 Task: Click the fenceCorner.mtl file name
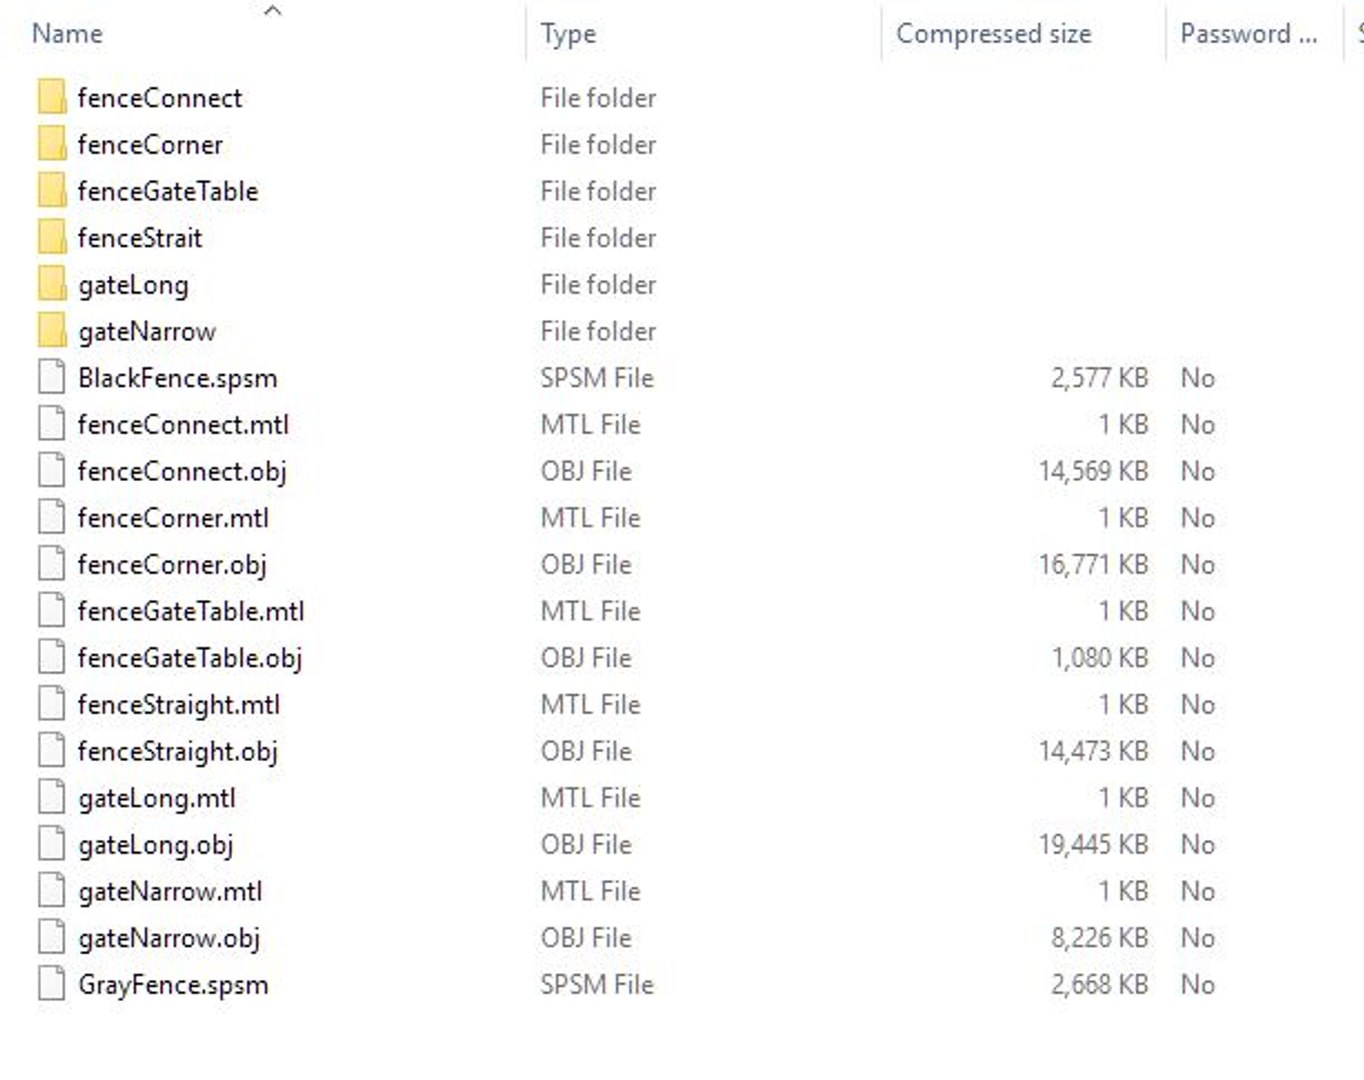[173, 518]
